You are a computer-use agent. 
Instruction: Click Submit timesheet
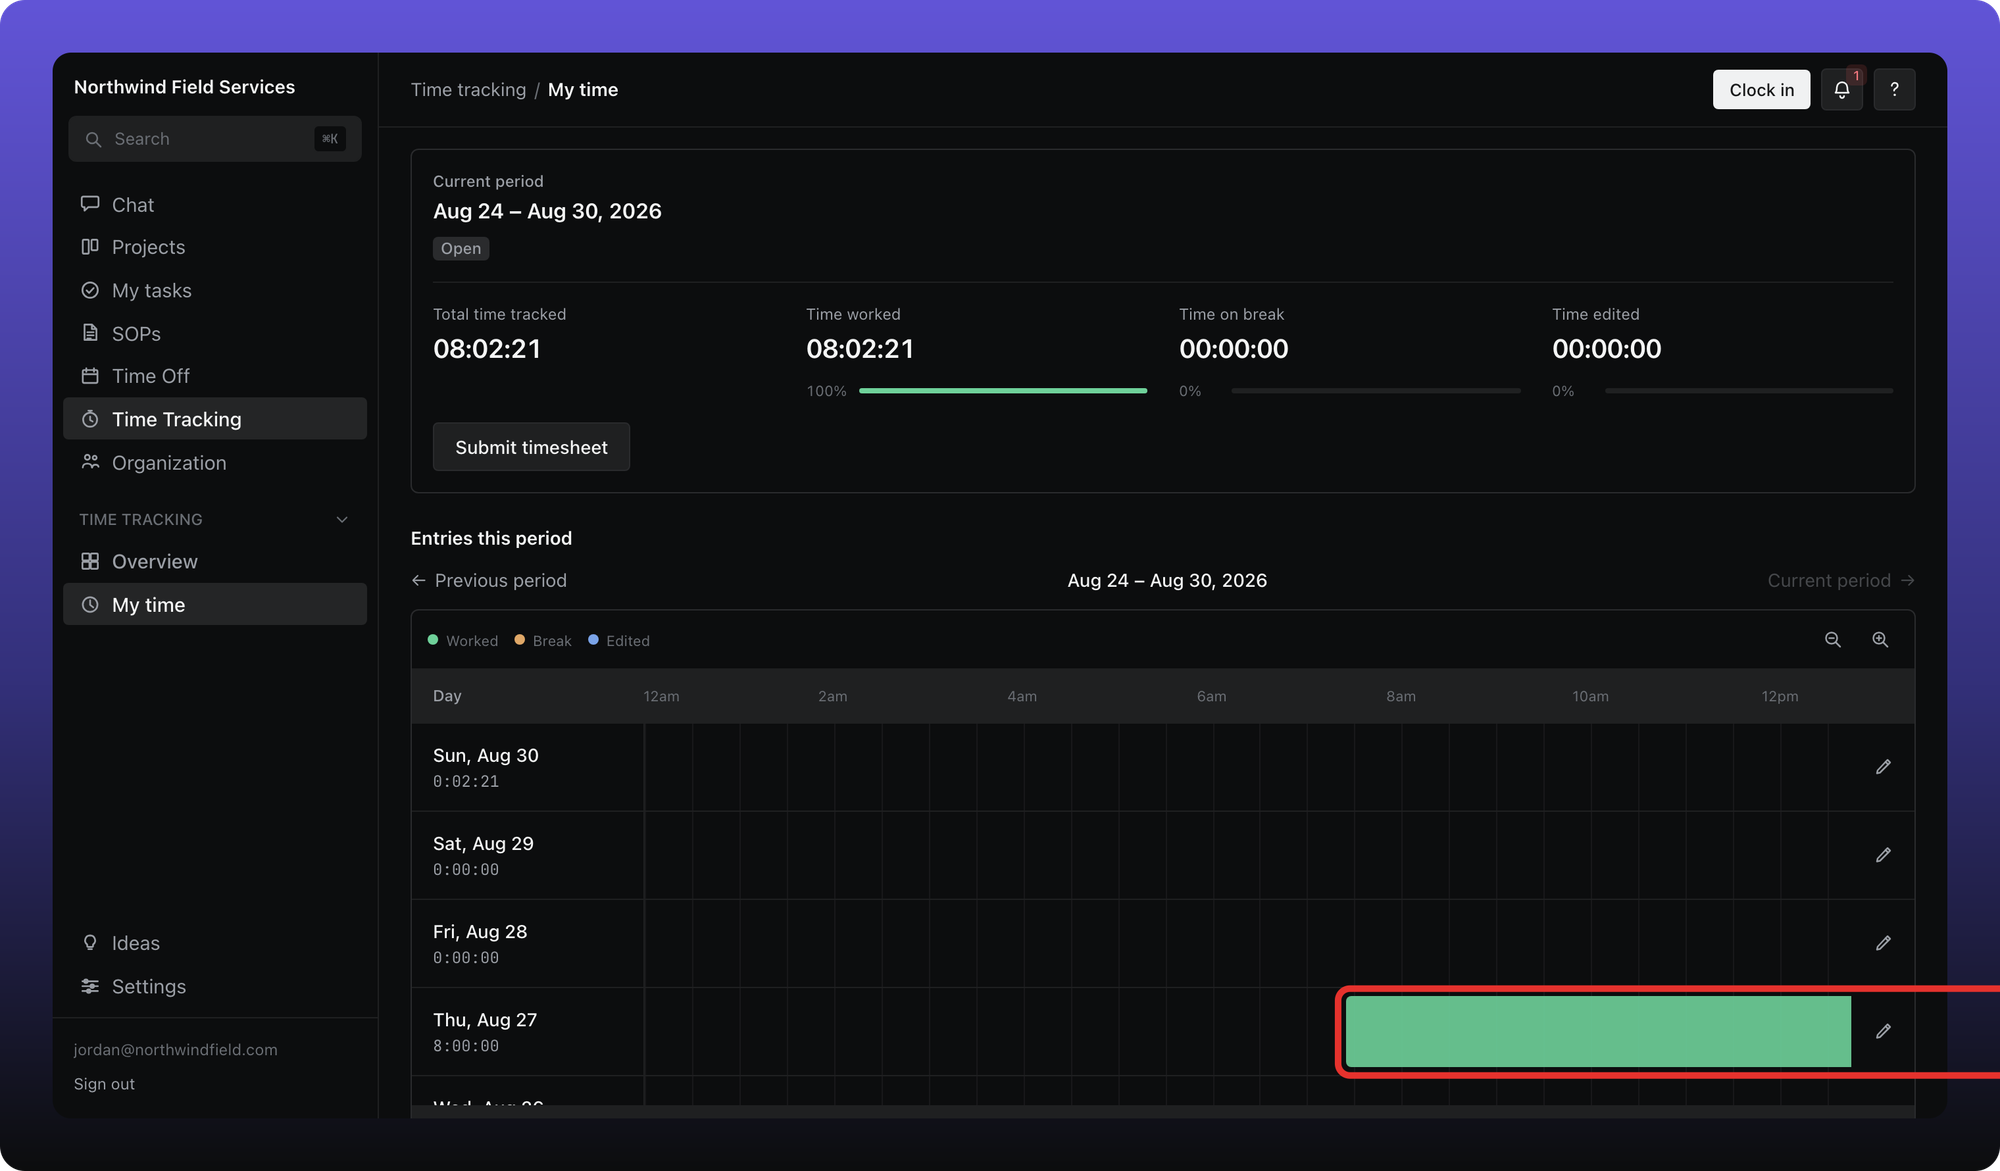tap(531, 447)
